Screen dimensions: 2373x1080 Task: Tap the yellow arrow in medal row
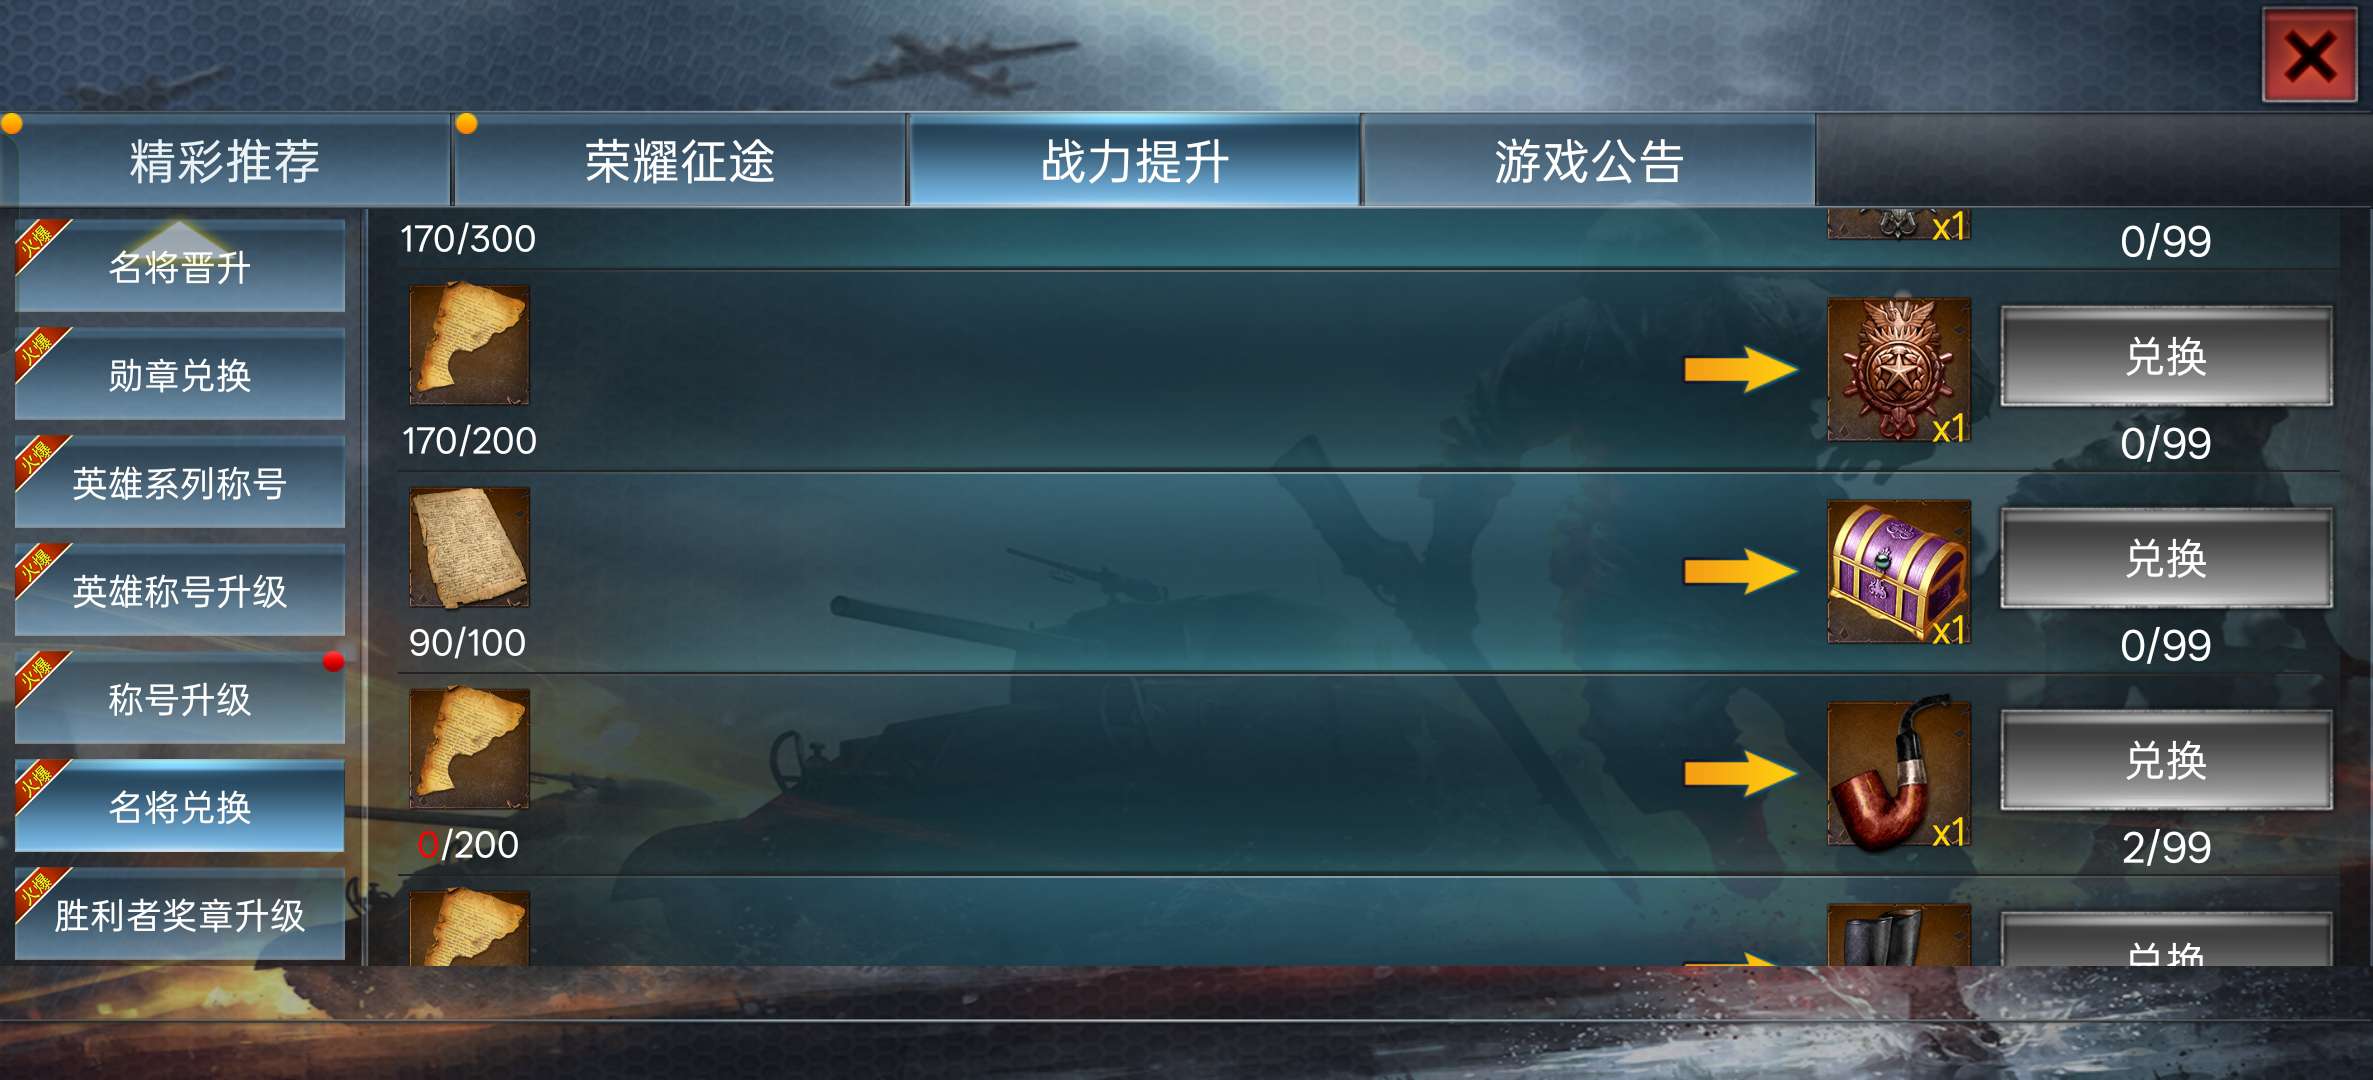point(1740,370)
